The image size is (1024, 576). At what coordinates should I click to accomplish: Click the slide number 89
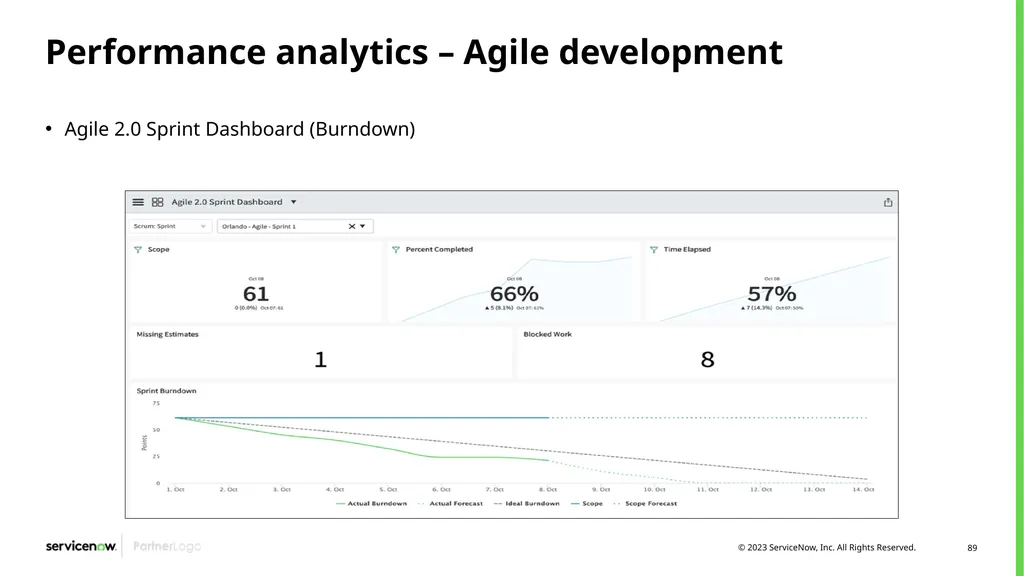point(972,548)
